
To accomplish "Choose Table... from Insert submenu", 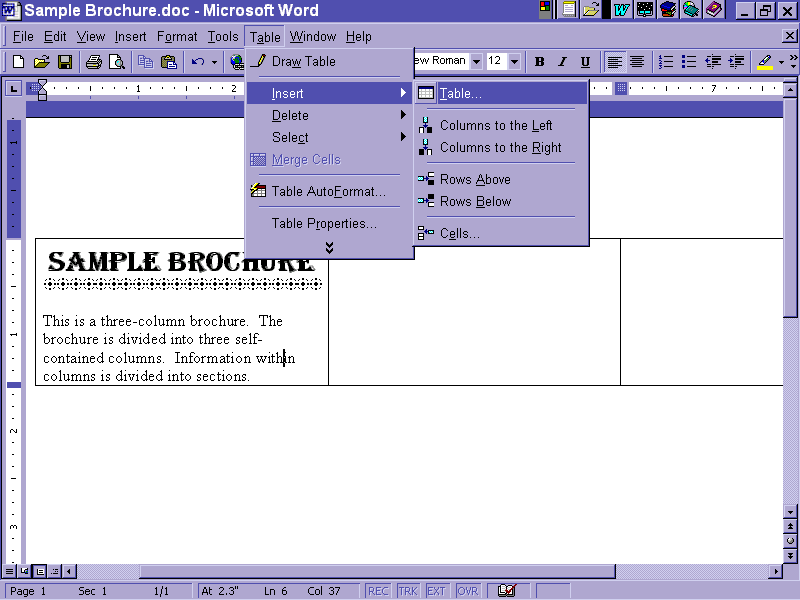I will click(460, 93).
